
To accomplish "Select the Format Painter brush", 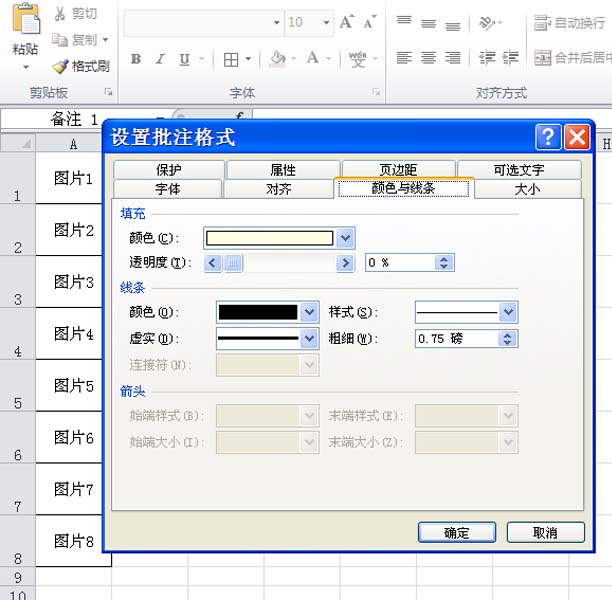I will click(81, 66).
